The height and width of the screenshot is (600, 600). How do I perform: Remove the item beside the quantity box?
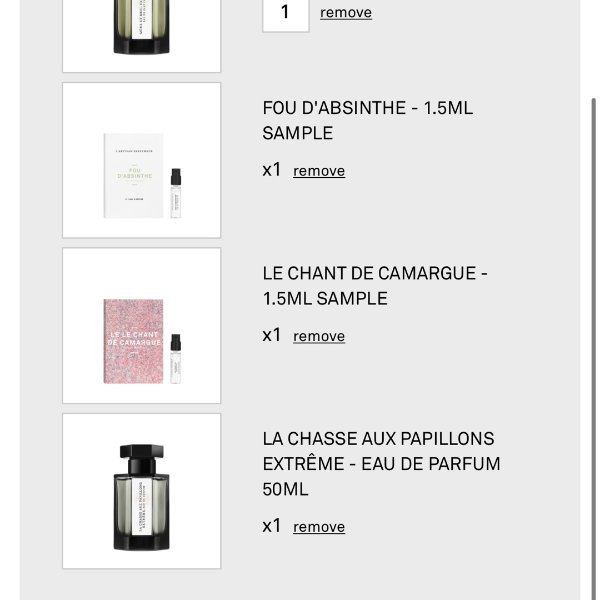[346, 13]
